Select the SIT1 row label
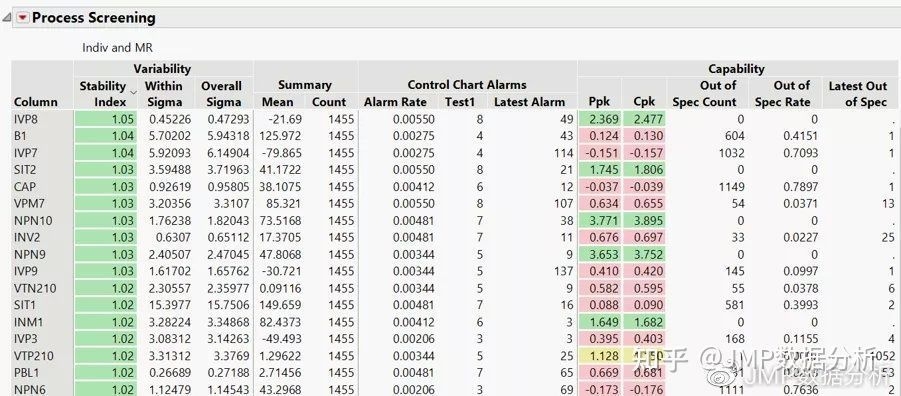 [x=24, y=305]
